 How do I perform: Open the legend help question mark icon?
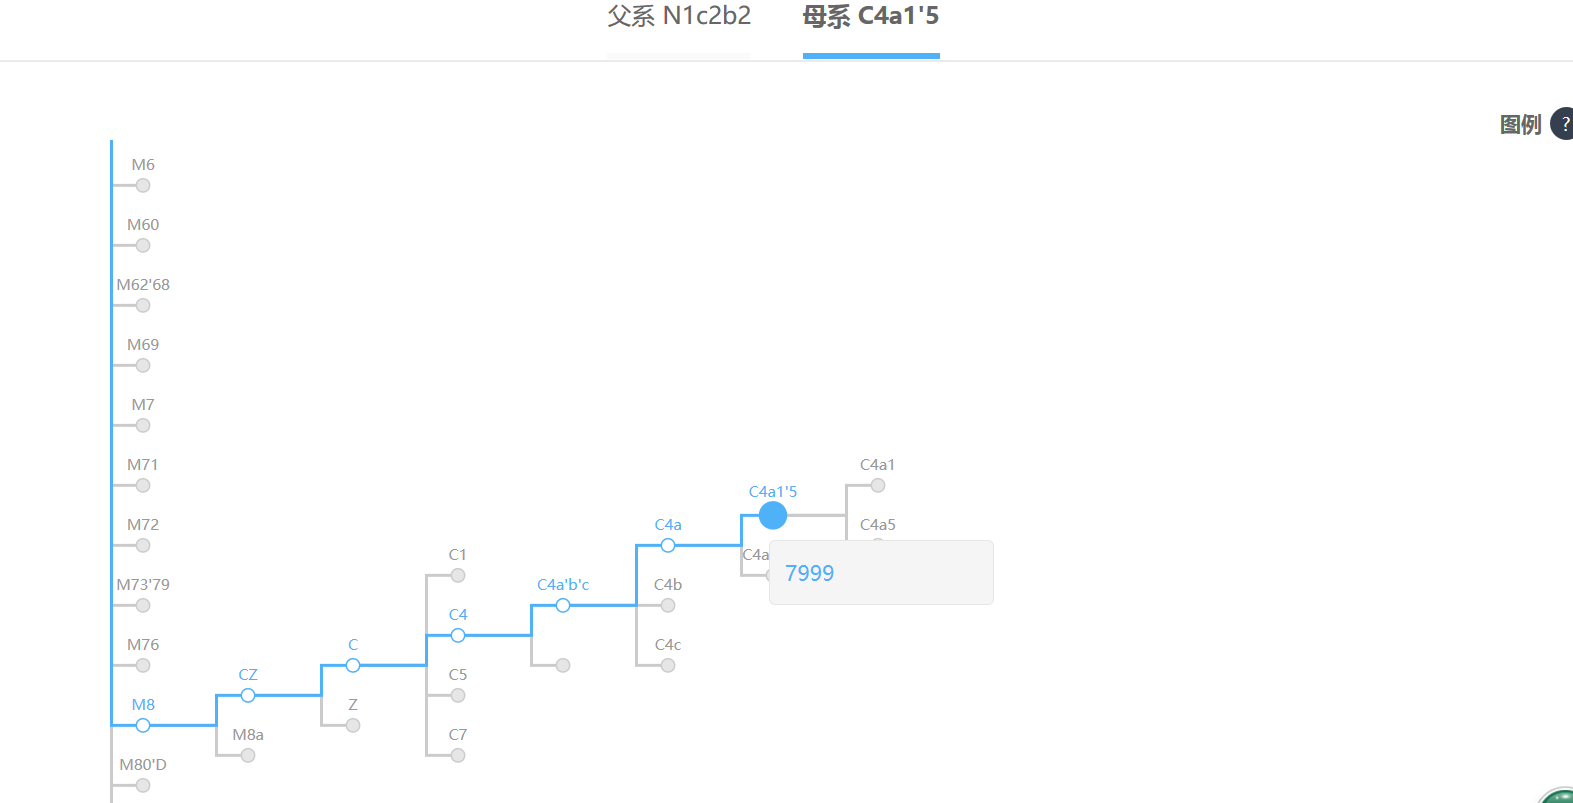pyautogui.click(x=1563, y=124)
